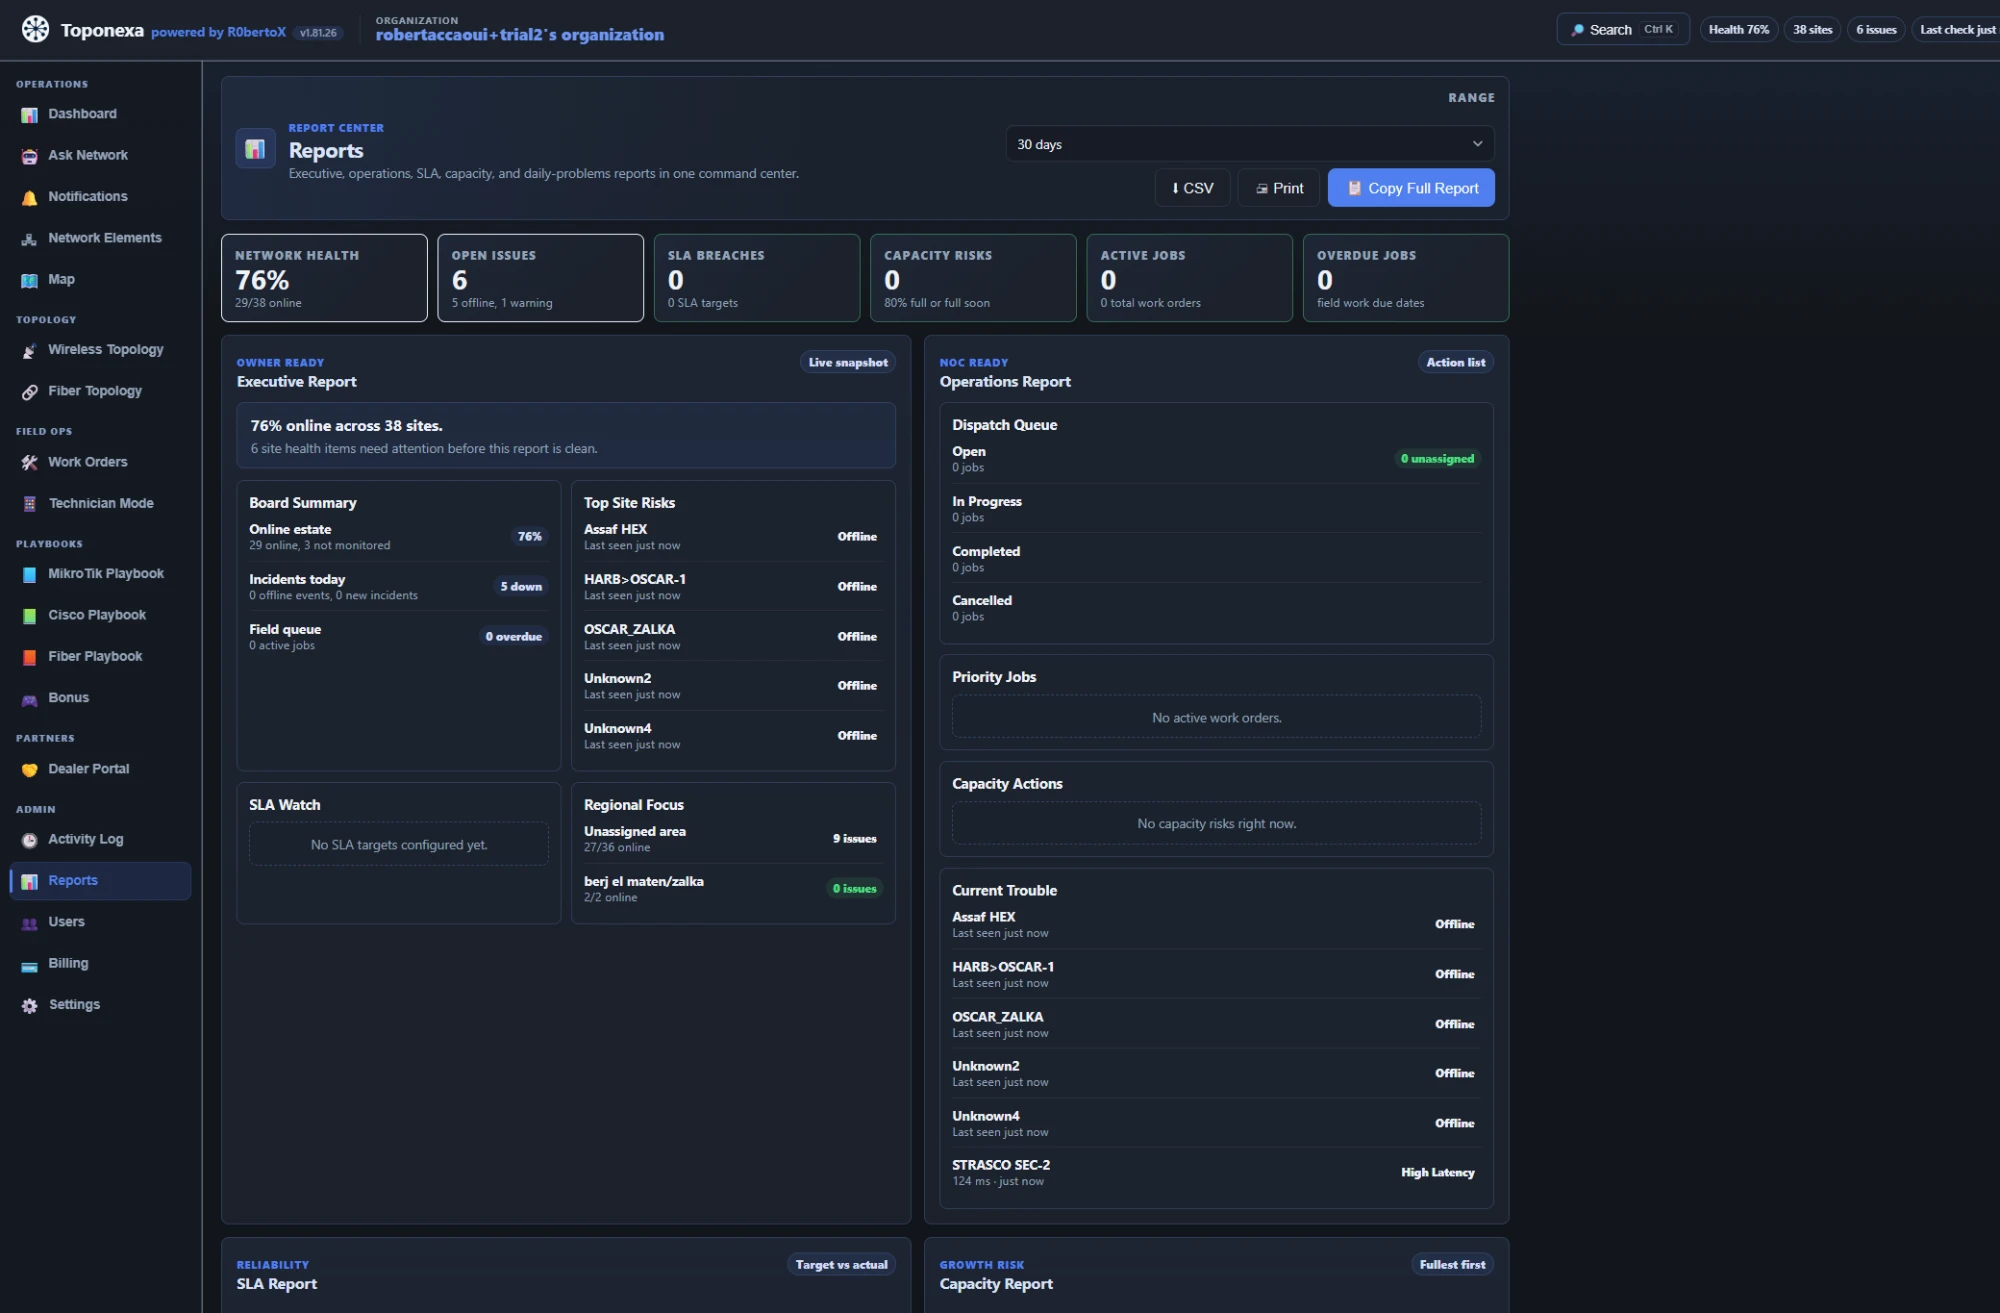Open the Billing menu item
Image resolution: width=2000 pixels, height=1313 pixels.
[x=100, y=964]
